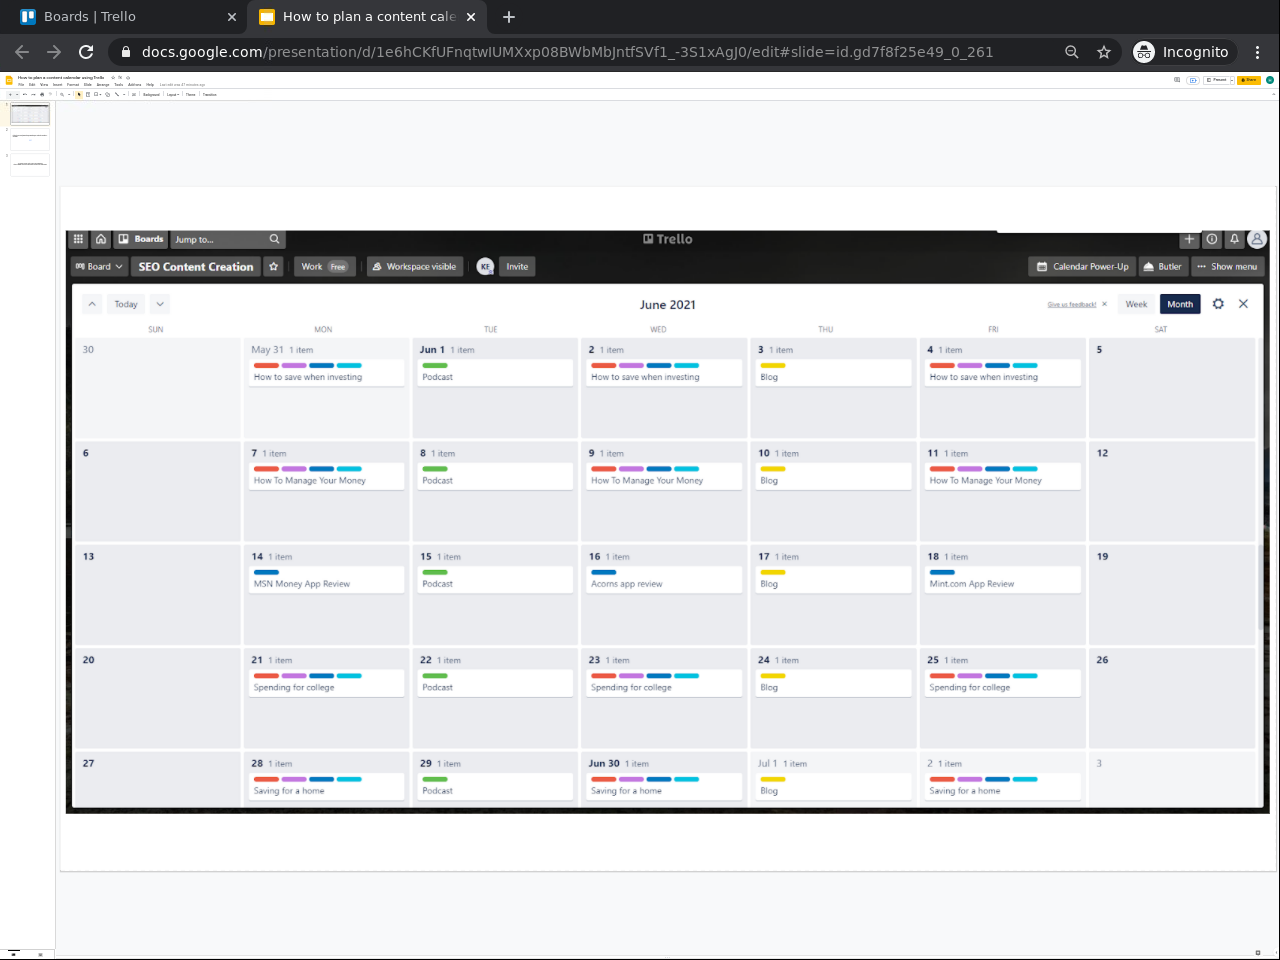The width and height of the screenshot is (1280, 960).
Task: Open the Trello notifications bell
Action: click(x=1234, y=240)
